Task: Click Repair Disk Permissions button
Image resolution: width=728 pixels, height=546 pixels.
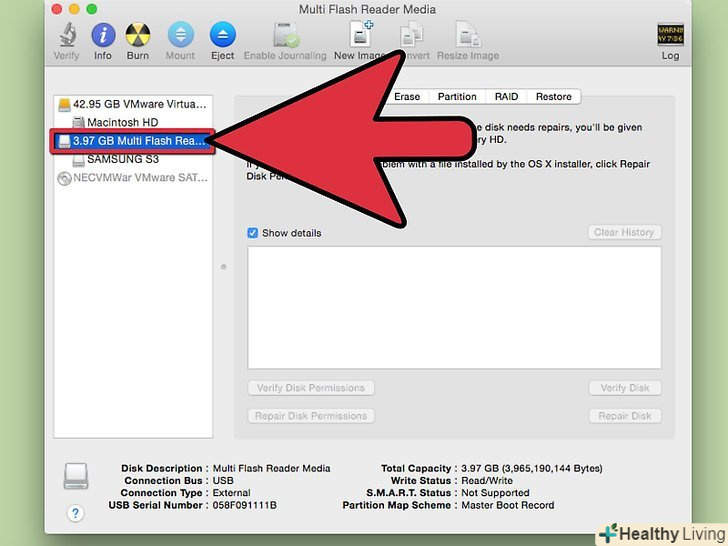Action: pos(311,416)
